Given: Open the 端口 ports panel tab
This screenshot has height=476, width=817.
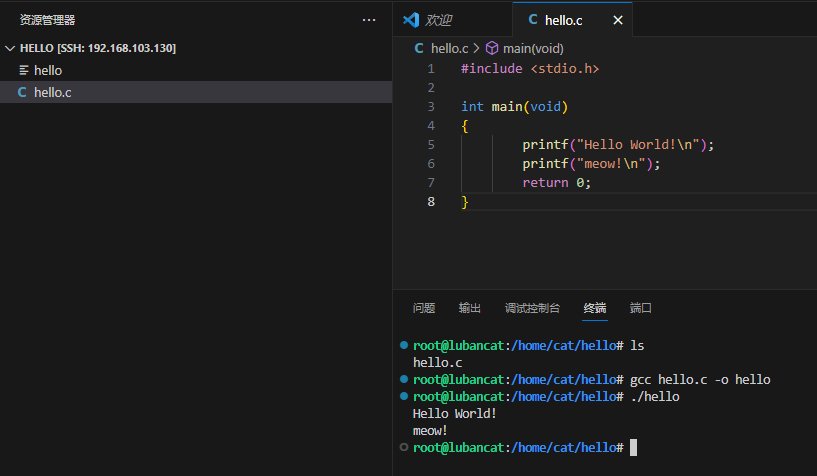Looking at the screenshot, I should coord(640,308).
